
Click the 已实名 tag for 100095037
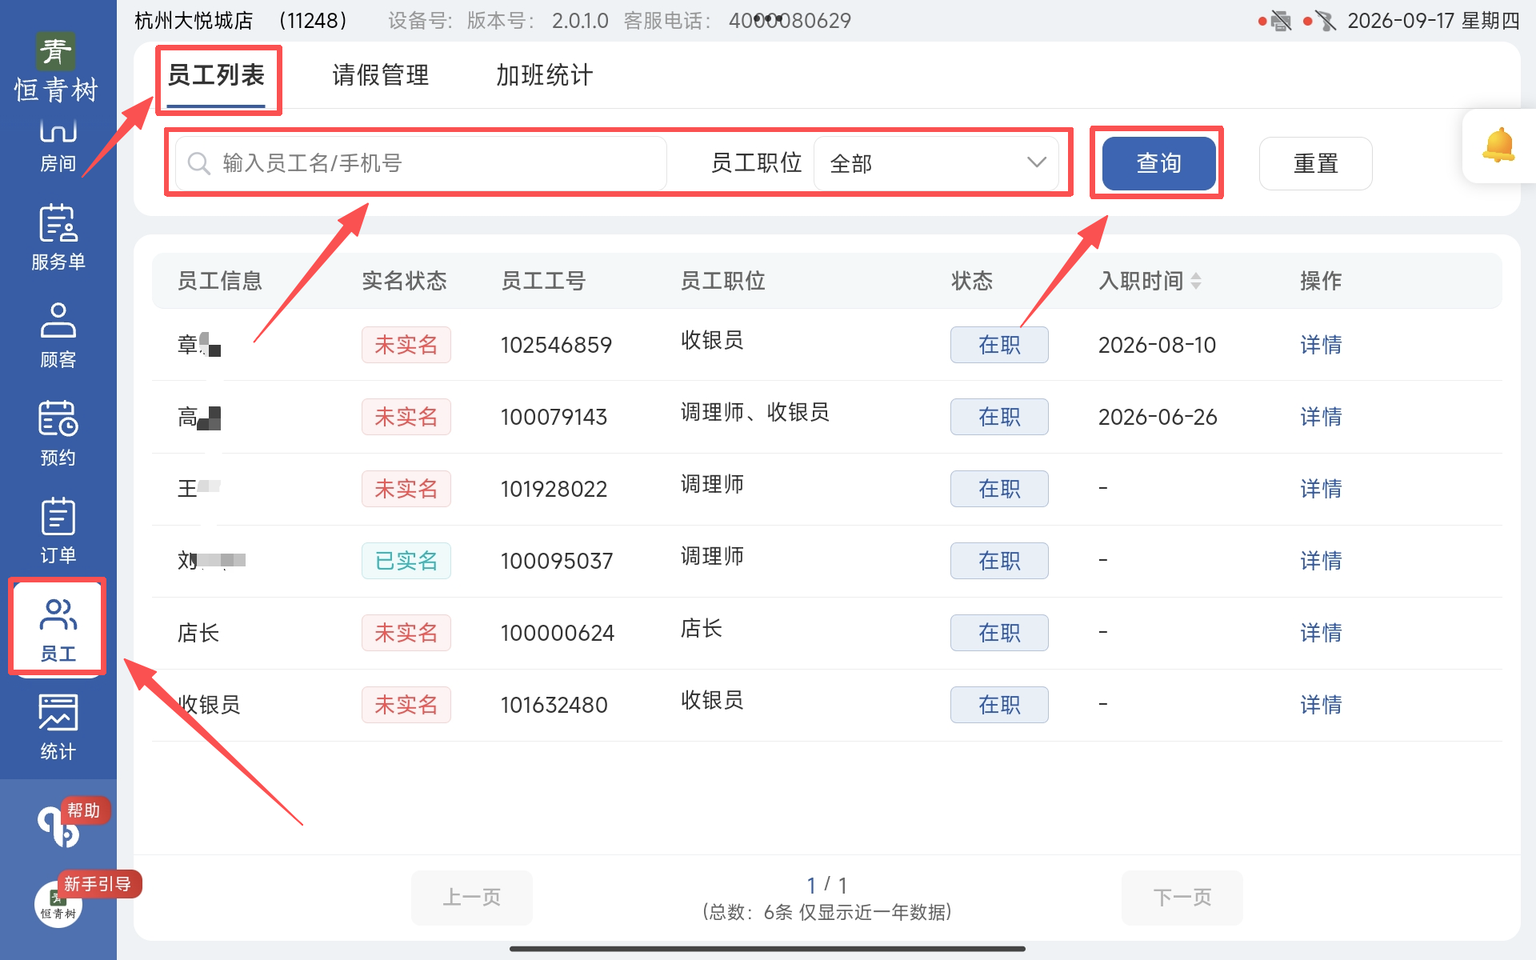(x=406, y=561)
